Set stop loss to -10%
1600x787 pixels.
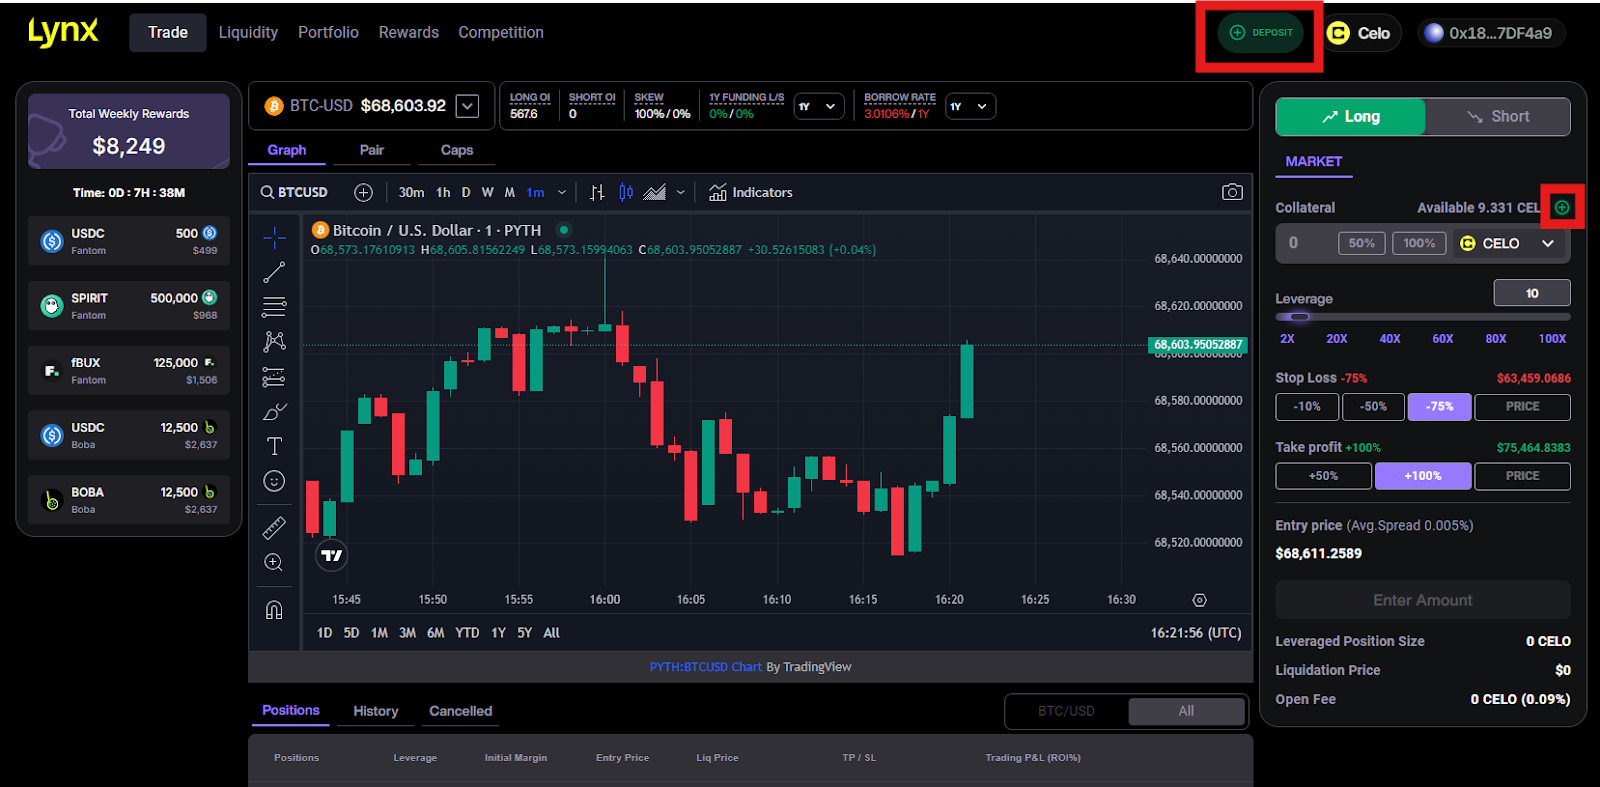pos(1307,407)
